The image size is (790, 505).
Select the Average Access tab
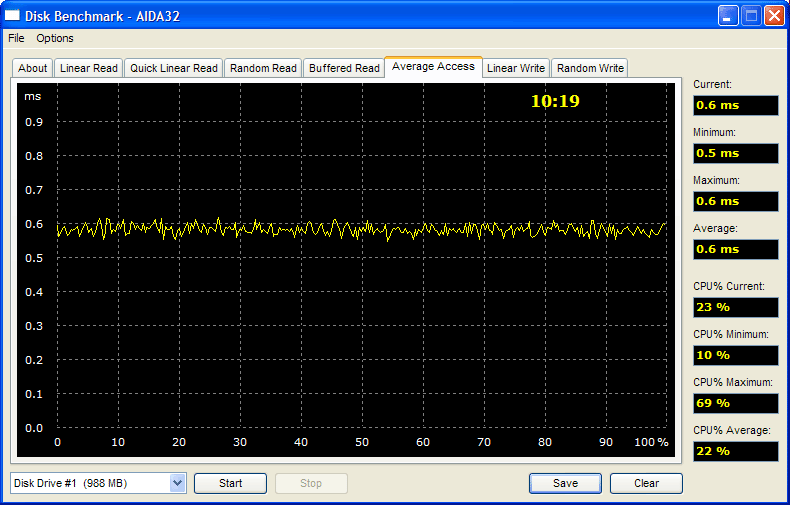433,66
